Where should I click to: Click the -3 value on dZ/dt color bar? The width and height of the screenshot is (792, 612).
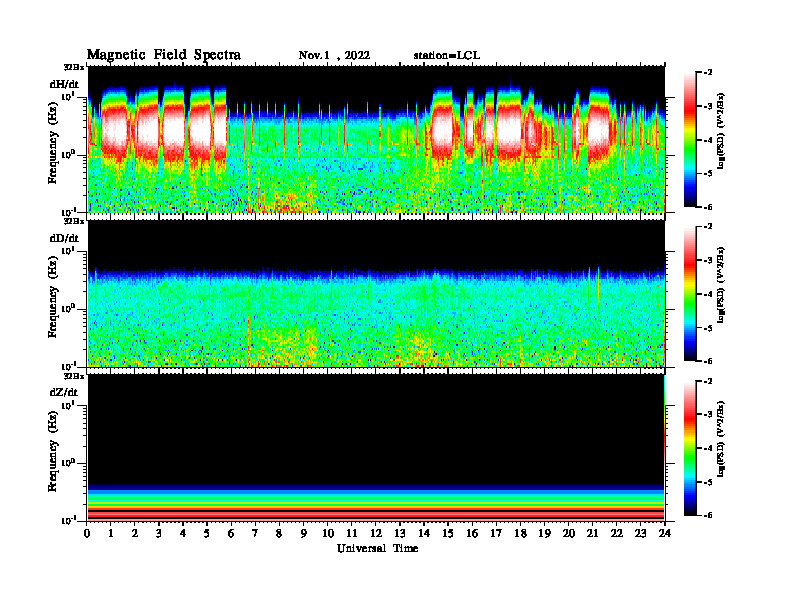click(x=708, y=414)
